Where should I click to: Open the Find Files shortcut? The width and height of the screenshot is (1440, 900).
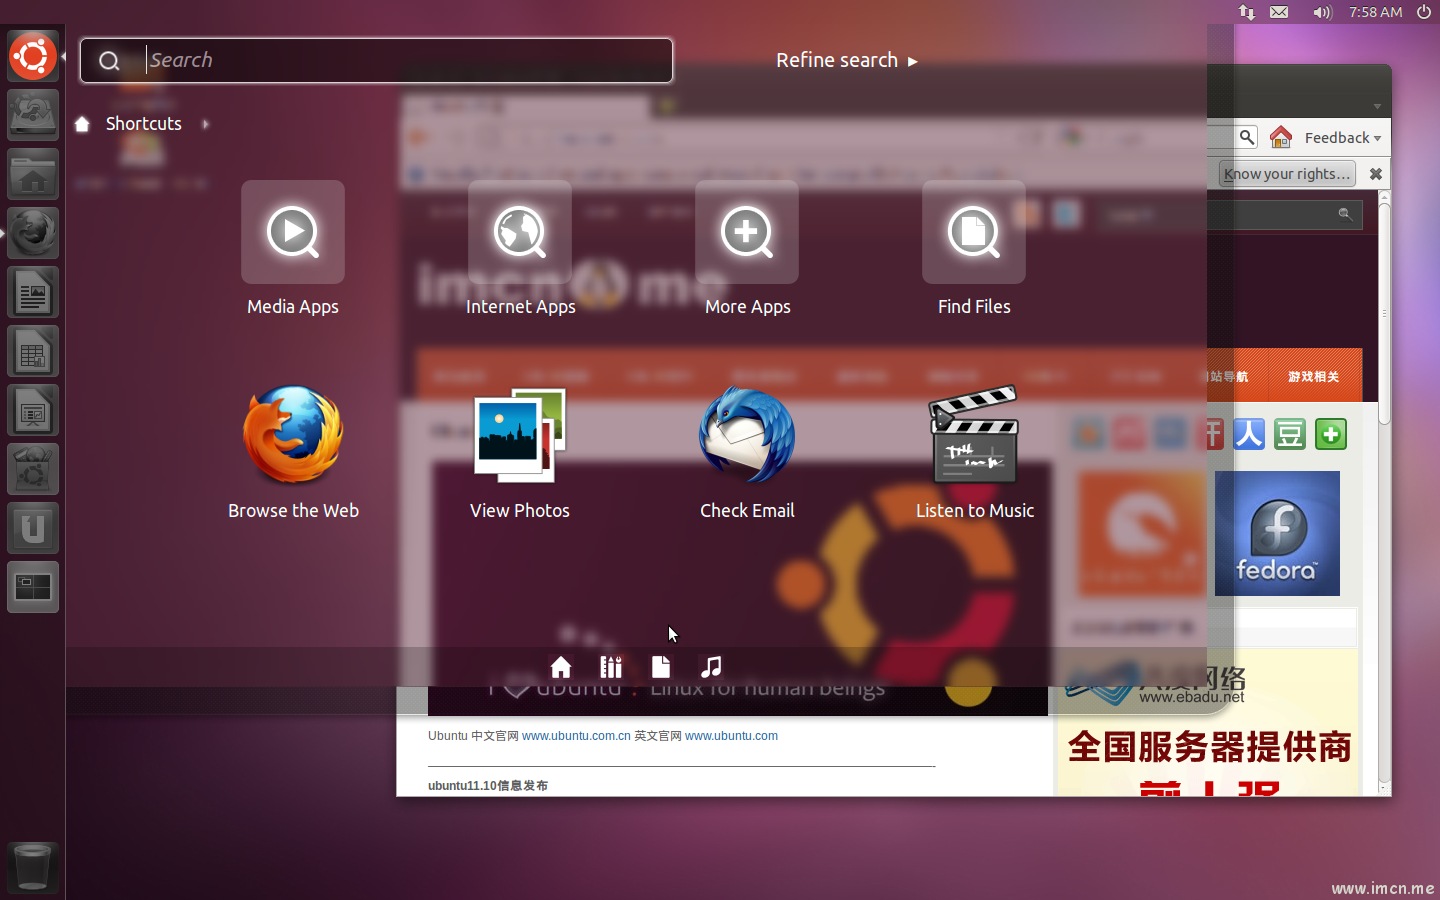(x=974, y=233)
